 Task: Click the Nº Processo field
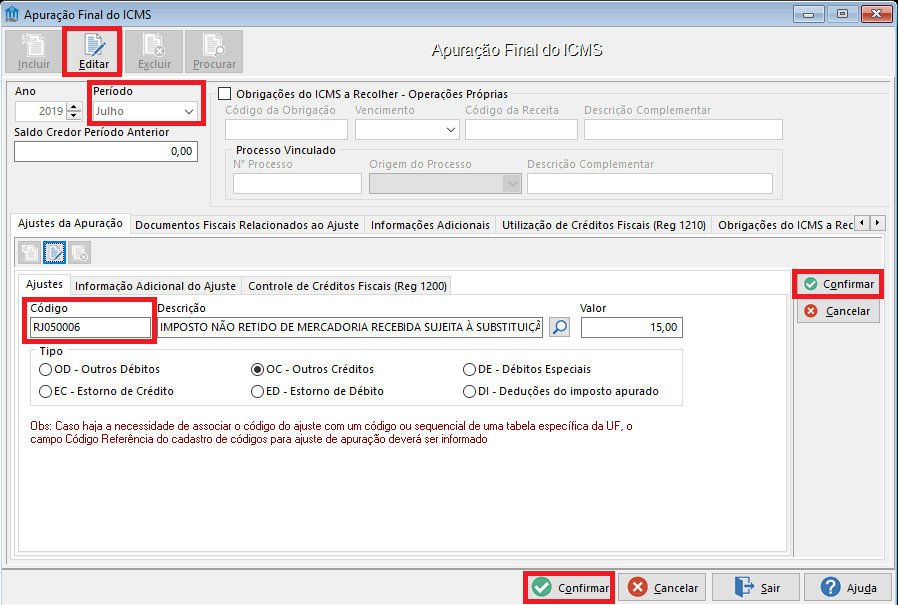[297, 184]
